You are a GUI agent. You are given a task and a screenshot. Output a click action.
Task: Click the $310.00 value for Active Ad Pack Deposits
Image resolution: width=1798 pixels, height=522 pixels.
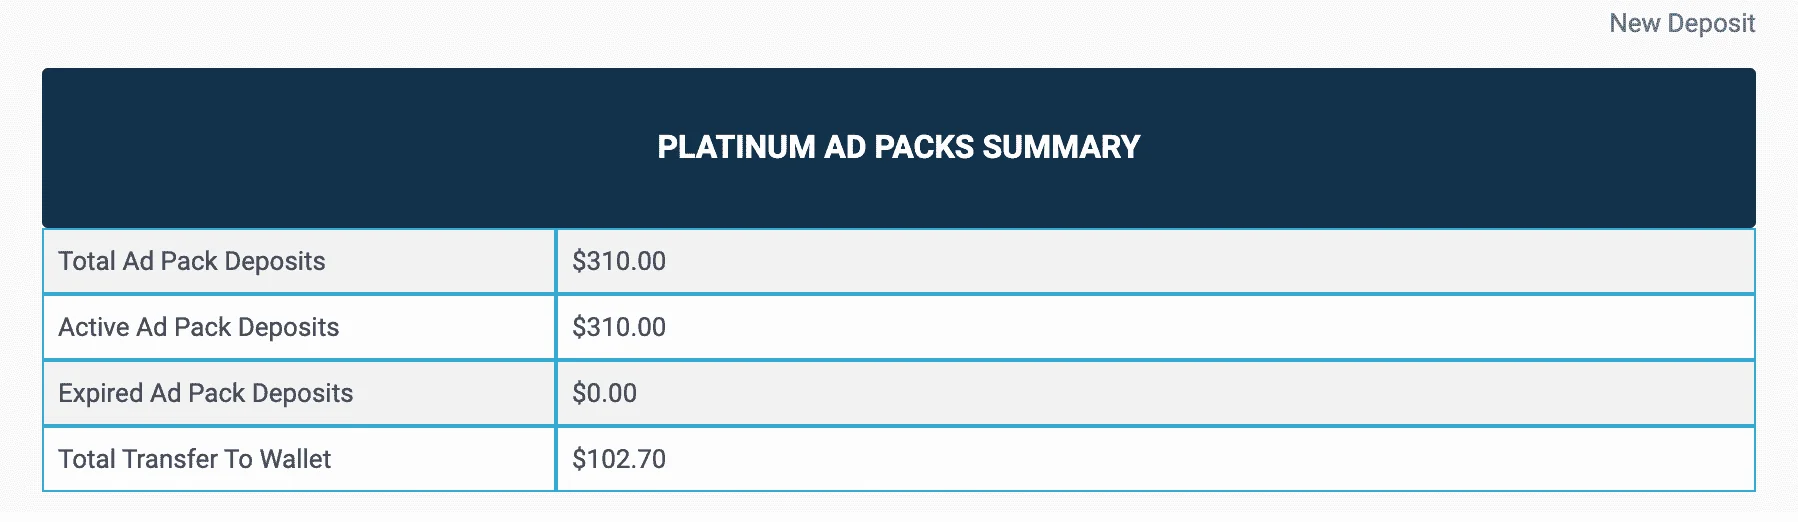pos(619,327)
